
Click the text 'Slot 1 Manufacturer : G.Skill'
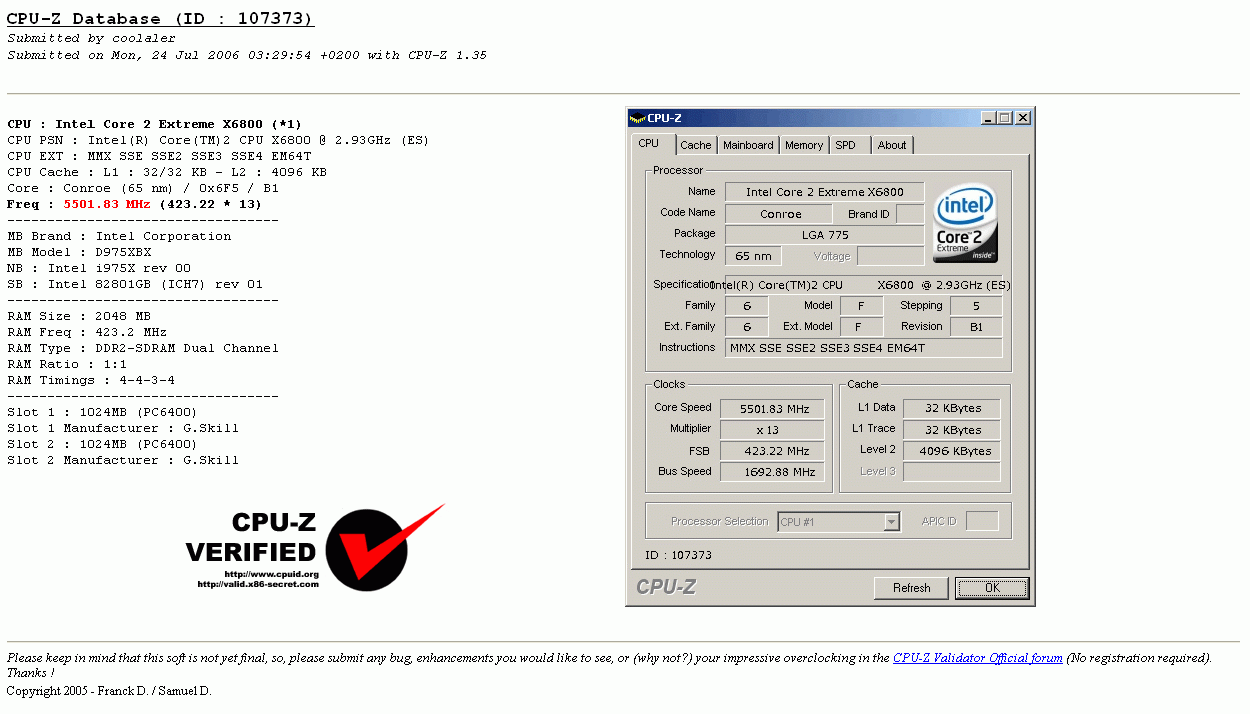[123, 428]
